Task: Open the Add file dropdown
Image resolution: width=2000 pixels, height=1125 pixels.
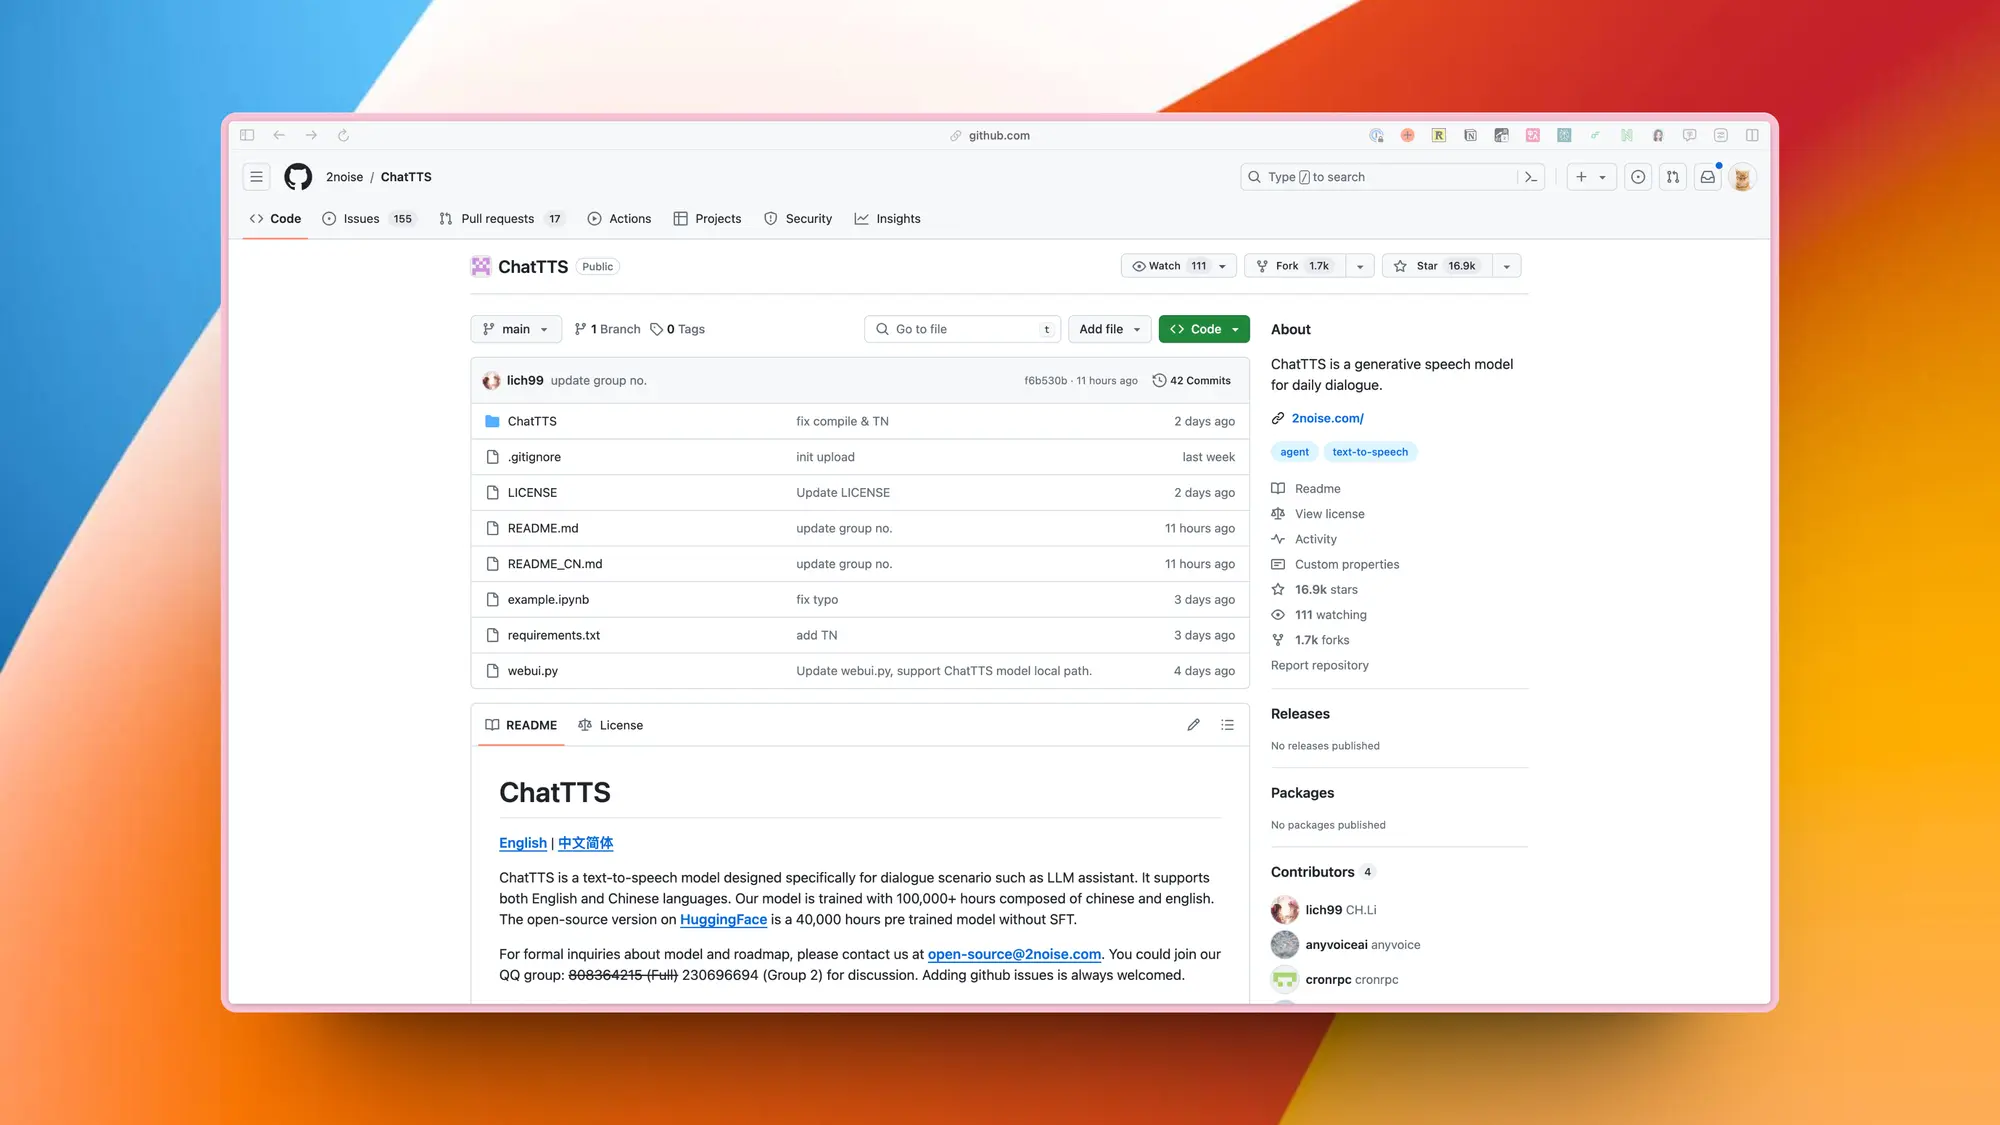Action: coord(1110,329)
